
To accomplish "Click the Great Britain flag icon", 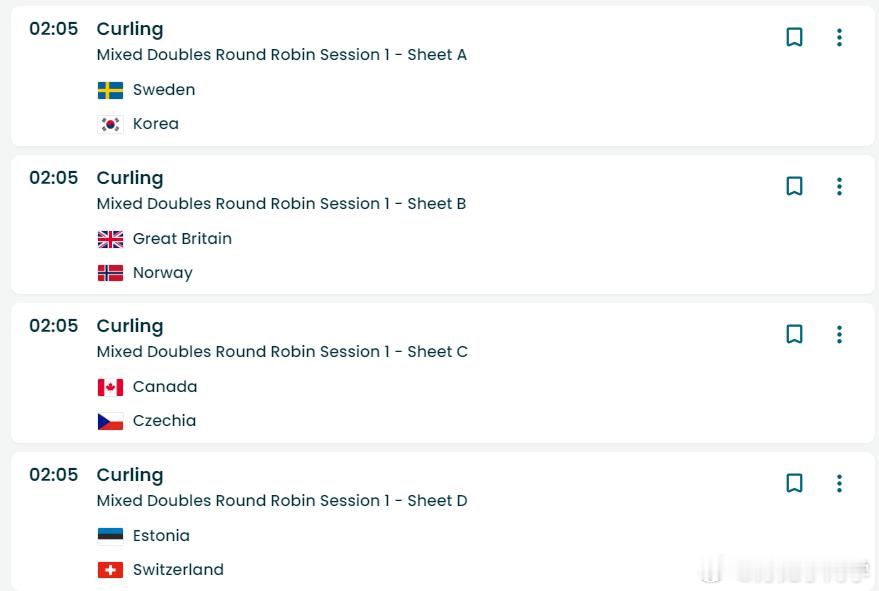I will coord(110,239).
